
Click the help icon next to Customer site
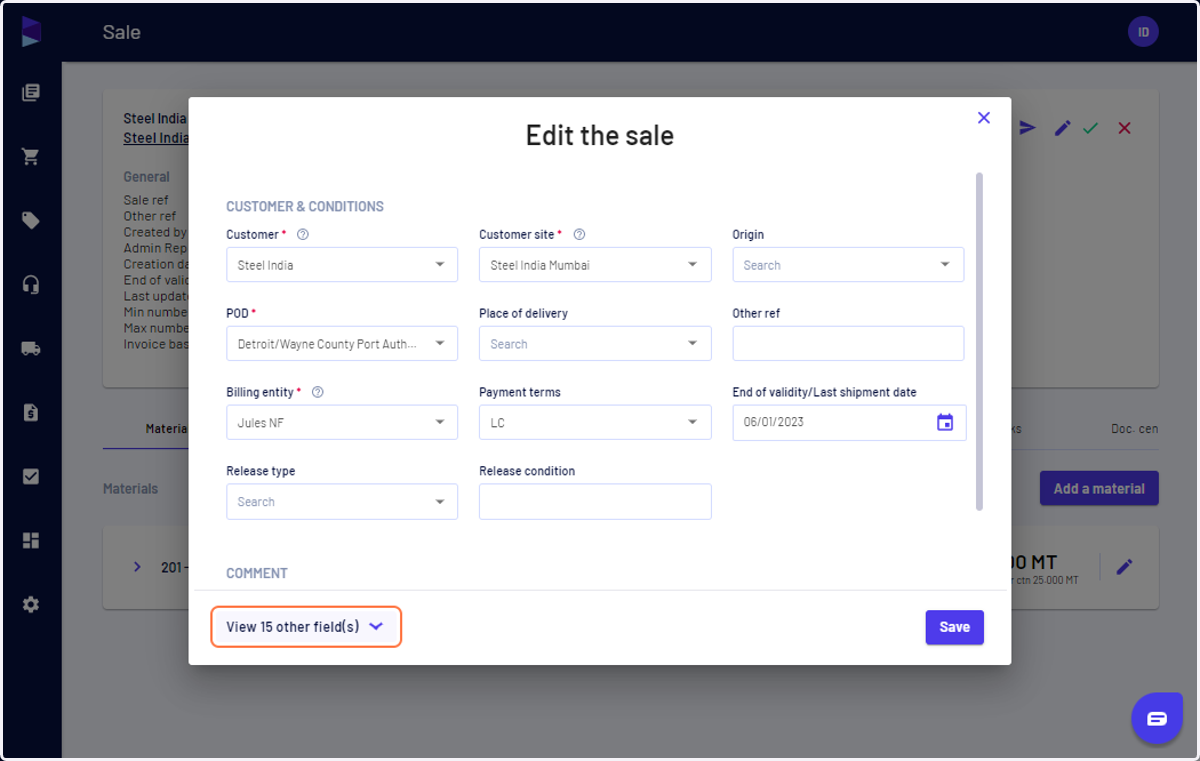(x=579, y=235)
